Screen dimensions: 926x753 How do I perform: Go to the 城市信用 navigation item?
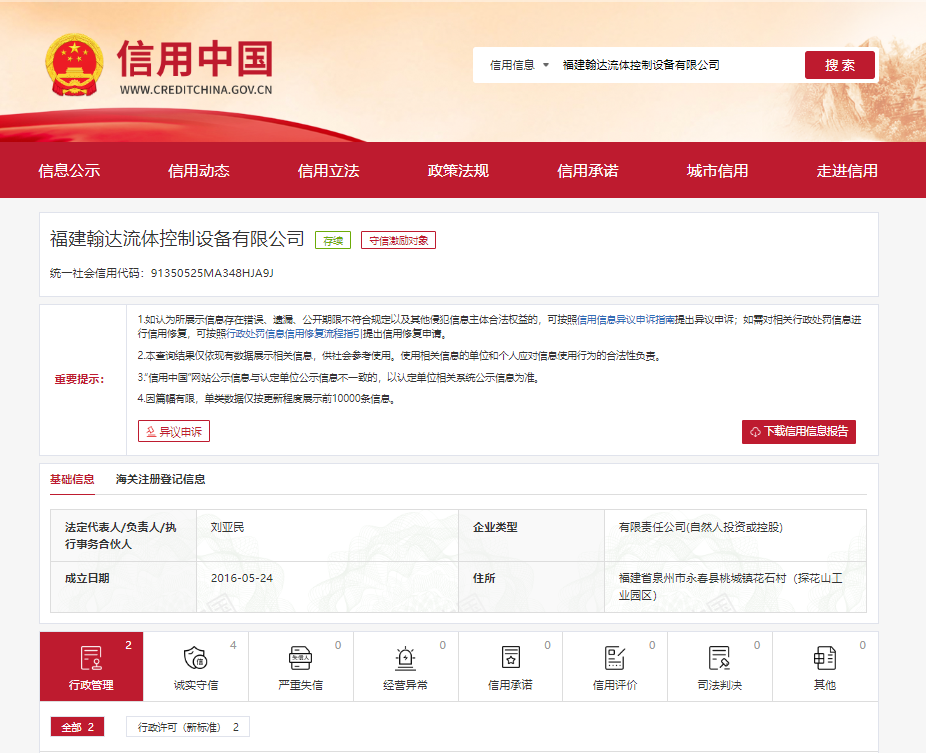pos(717,171)
